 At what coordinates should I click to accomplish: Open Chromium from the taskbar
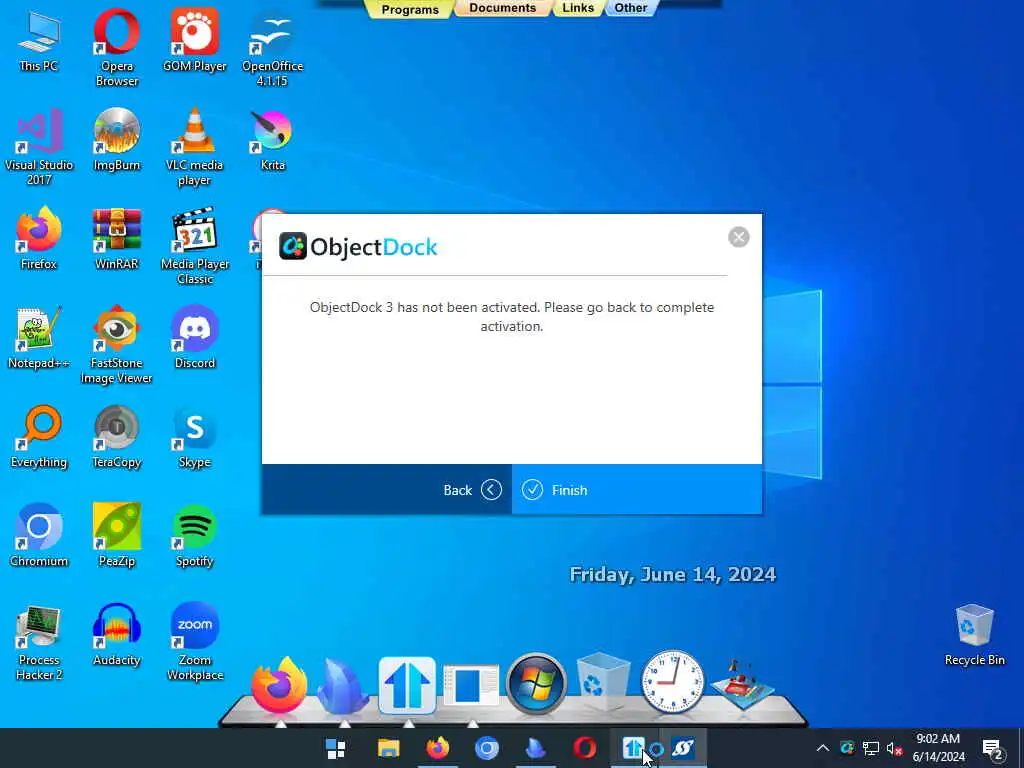click(487, 748)
